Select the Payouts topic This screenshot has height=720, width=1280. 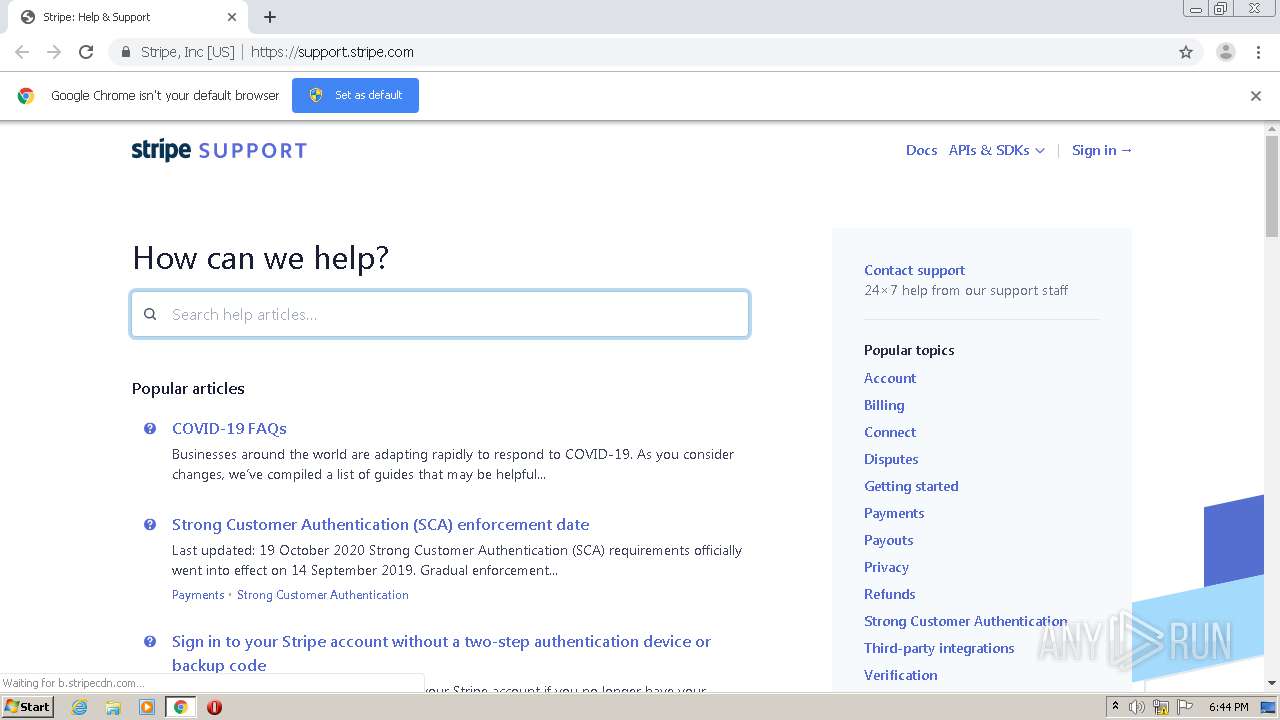click(x=889, y=540)
